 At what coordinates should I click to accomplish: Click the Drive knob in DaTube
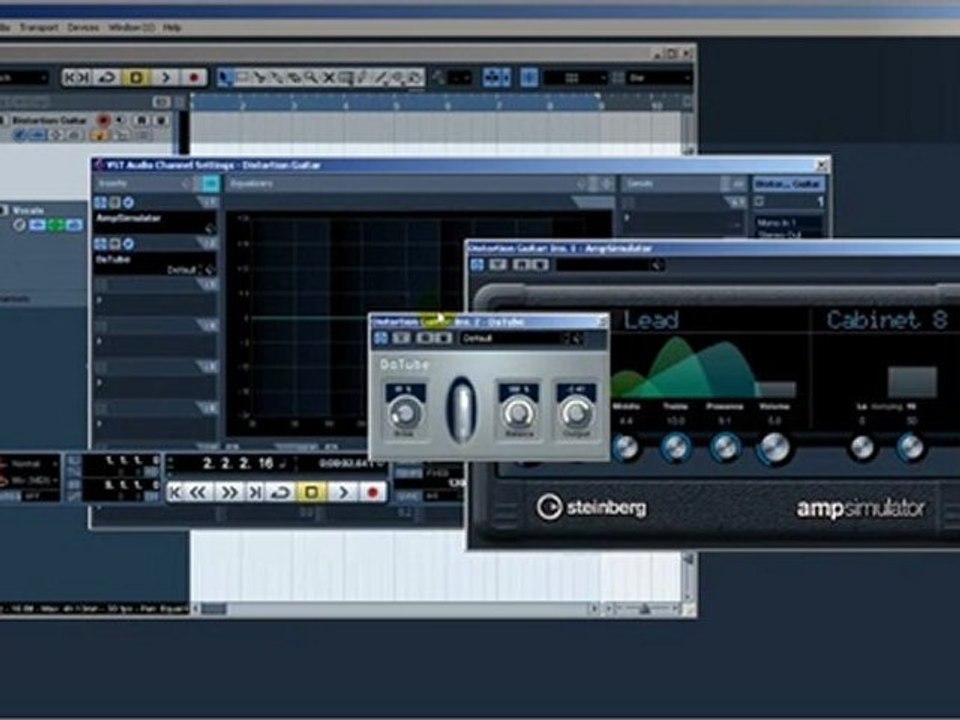coord(404,414)
